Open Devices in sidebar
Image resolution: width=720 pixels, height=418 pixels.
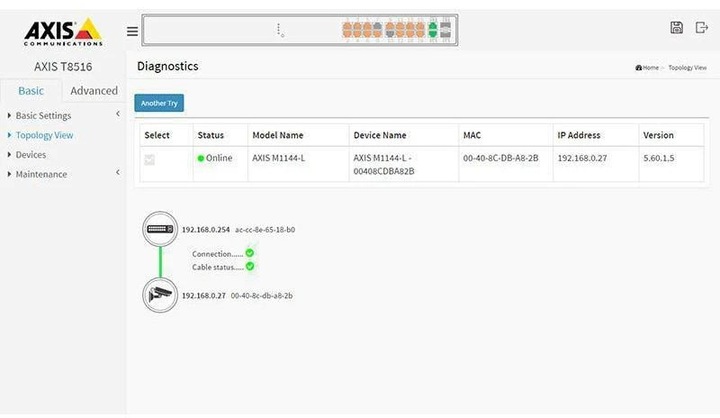click(x=31, y=155)
